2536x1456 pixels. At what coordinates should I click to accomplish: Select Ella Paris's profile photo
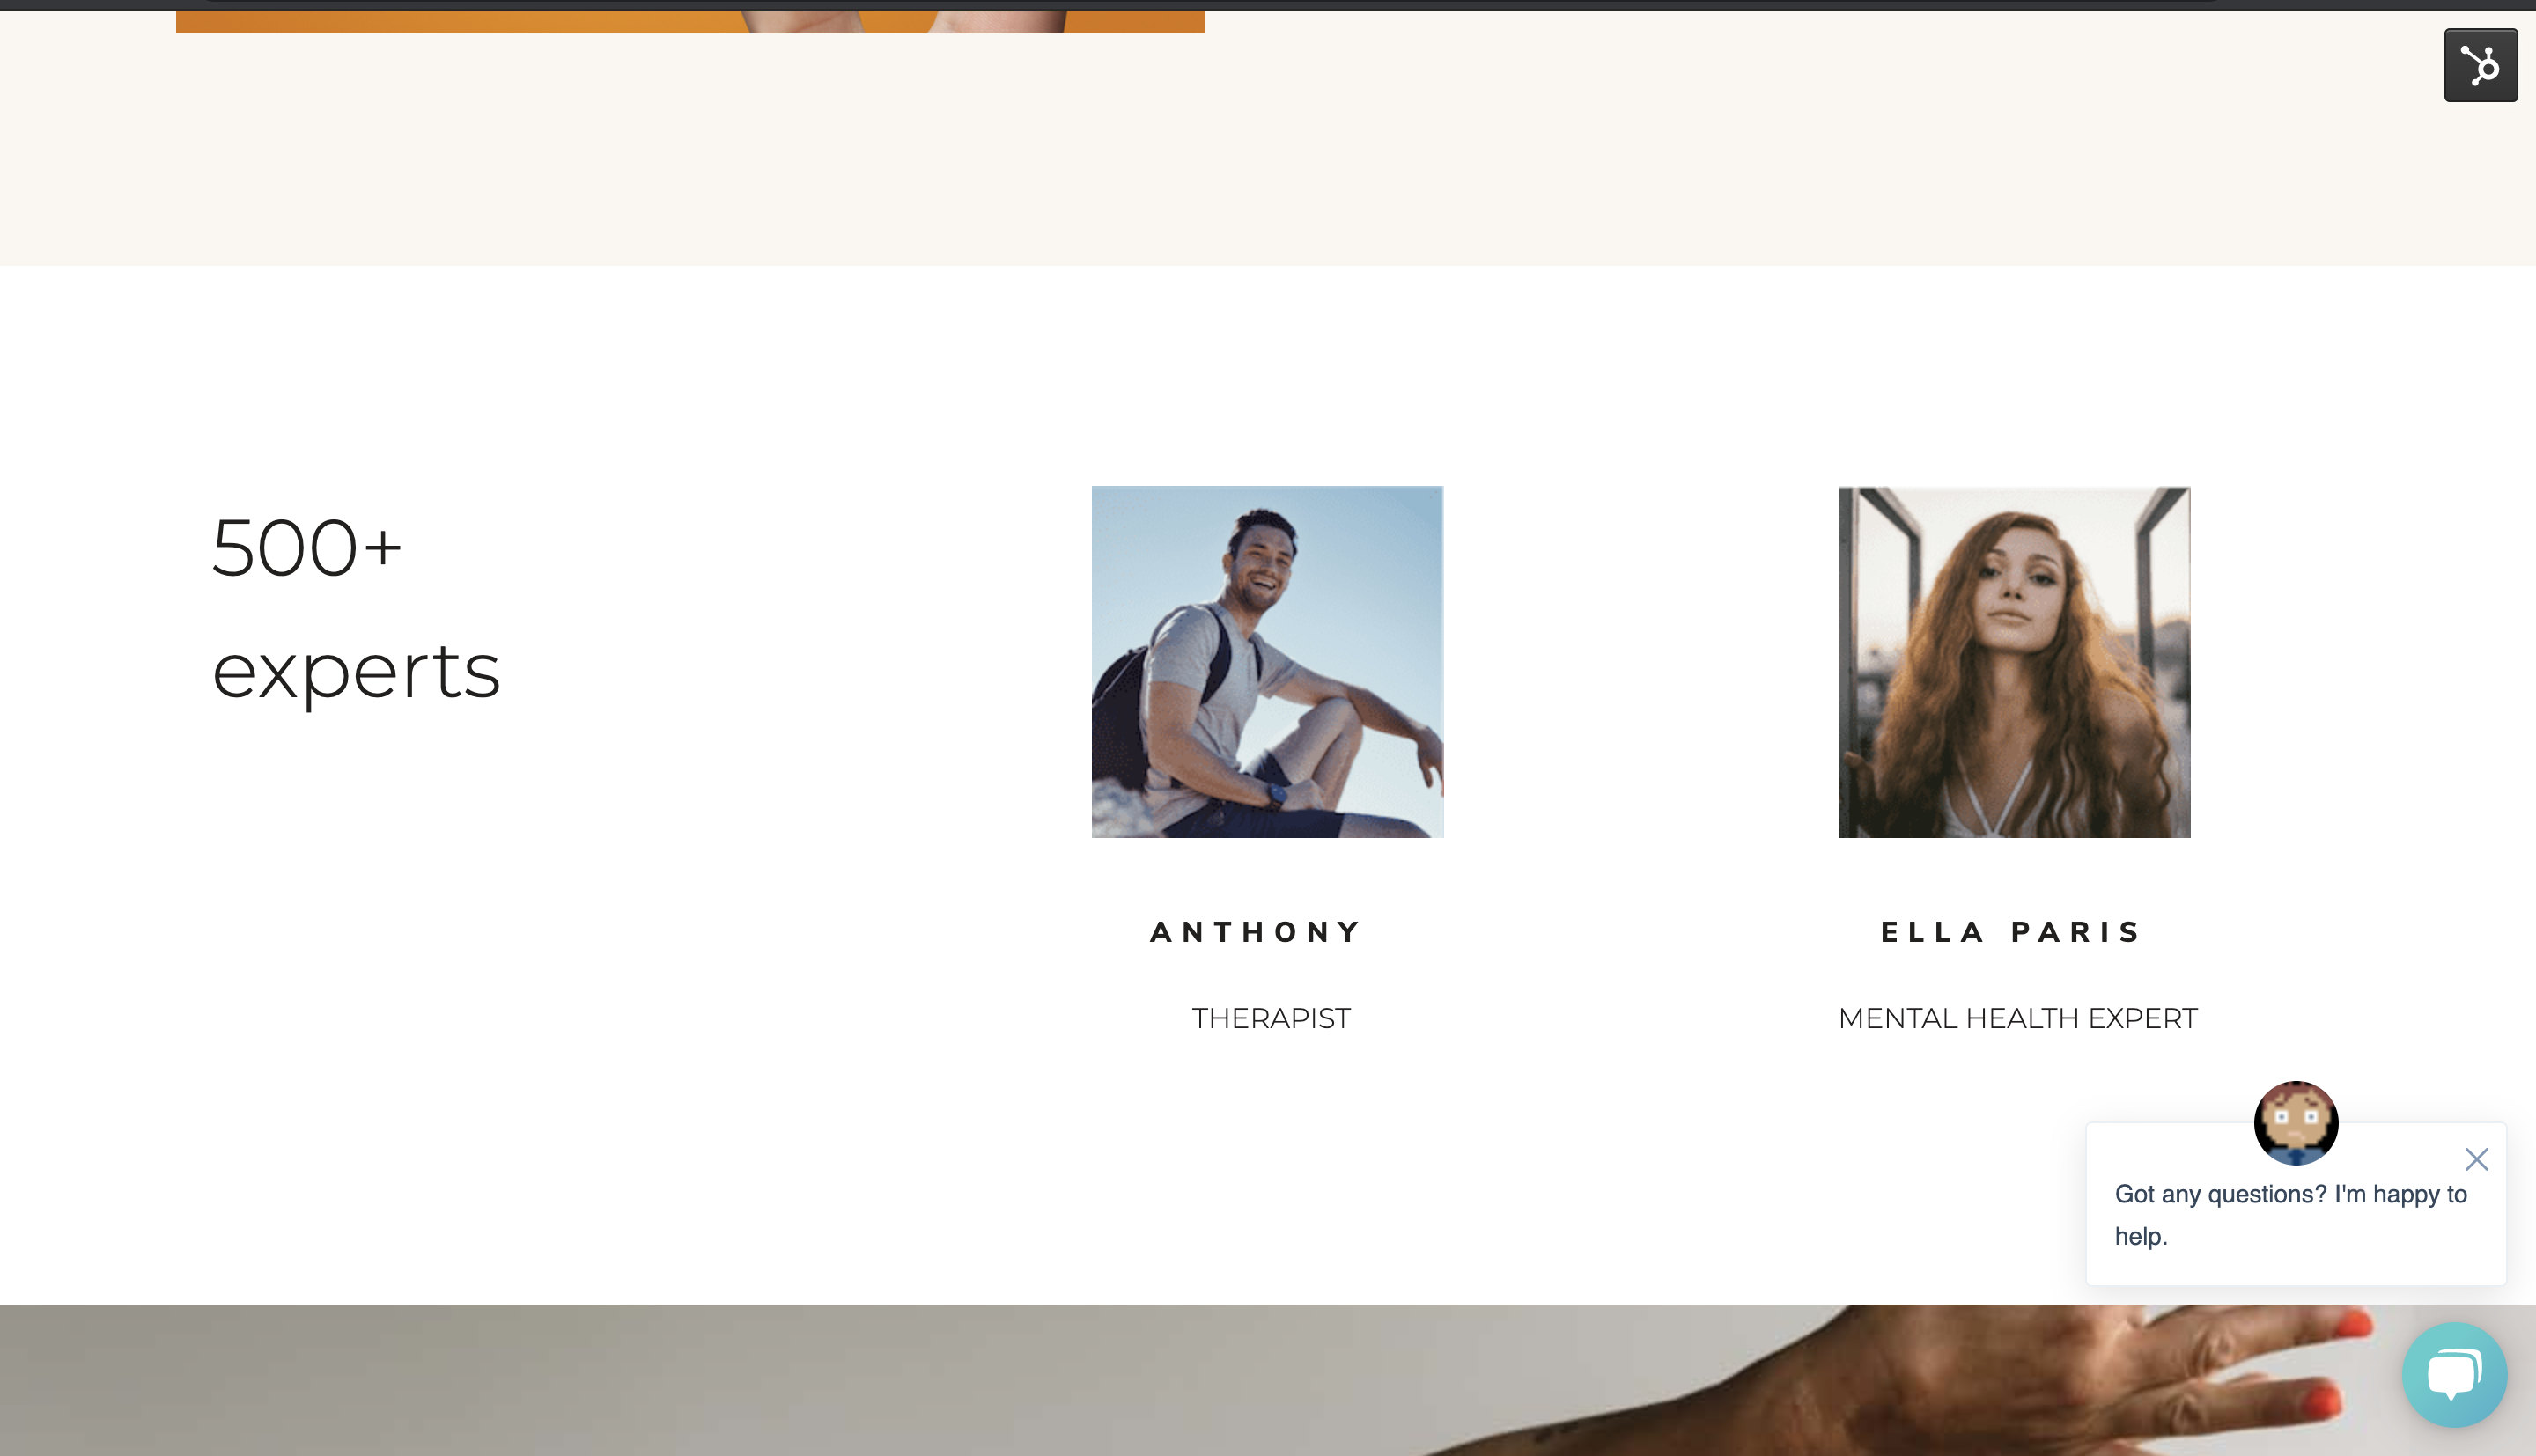(2014, 662)
